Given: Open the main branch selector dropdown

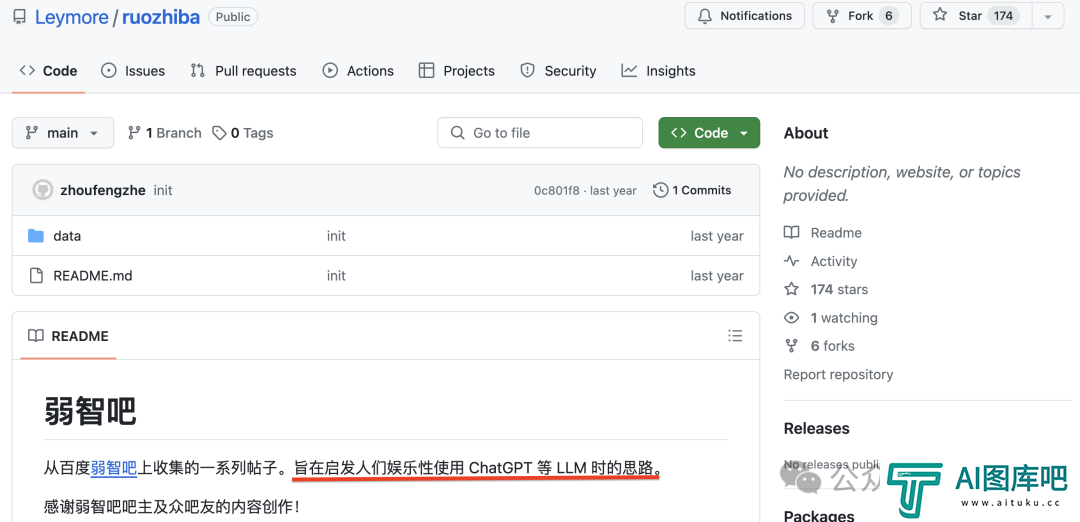Looking at the screenshot, I should click(x=63, y=133).
